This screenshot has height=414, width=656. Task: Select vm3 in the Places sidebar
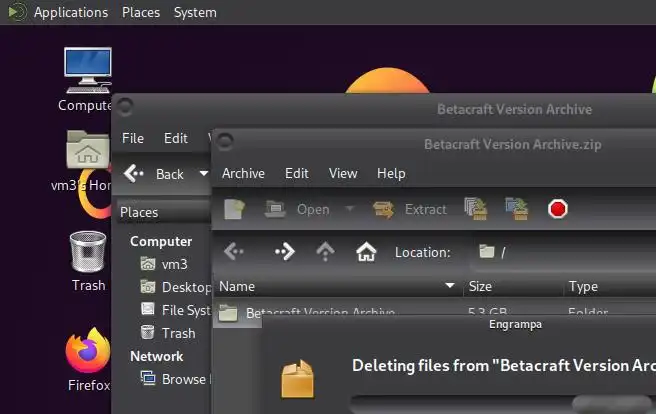(174, 264)
